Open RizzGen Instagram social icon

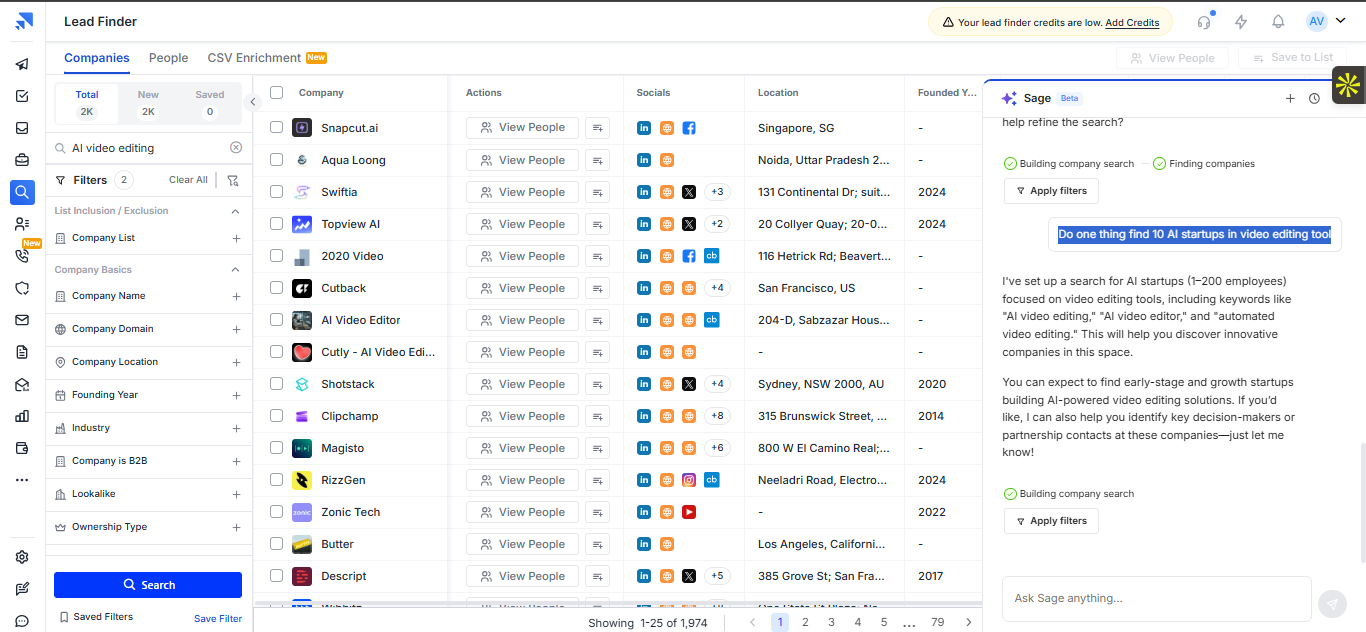point(689,480)
